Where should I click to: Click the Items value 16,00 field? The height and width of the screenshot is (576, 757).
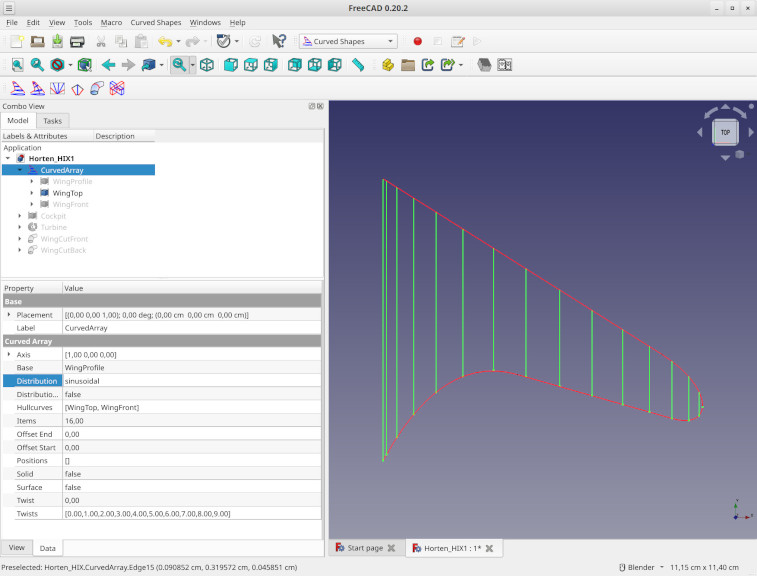(x=192, y=421)
